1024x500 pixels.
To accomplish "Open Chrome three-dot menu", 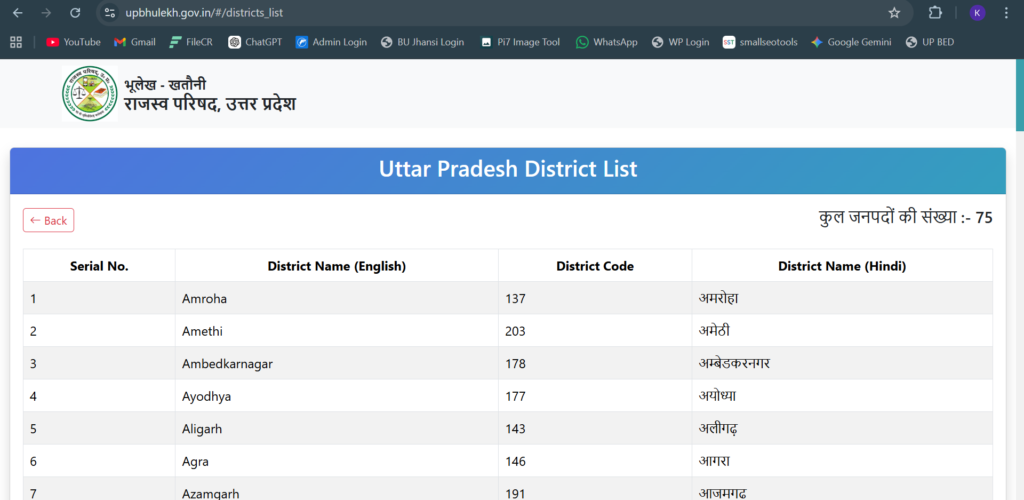I will (x=1005, y=12).
